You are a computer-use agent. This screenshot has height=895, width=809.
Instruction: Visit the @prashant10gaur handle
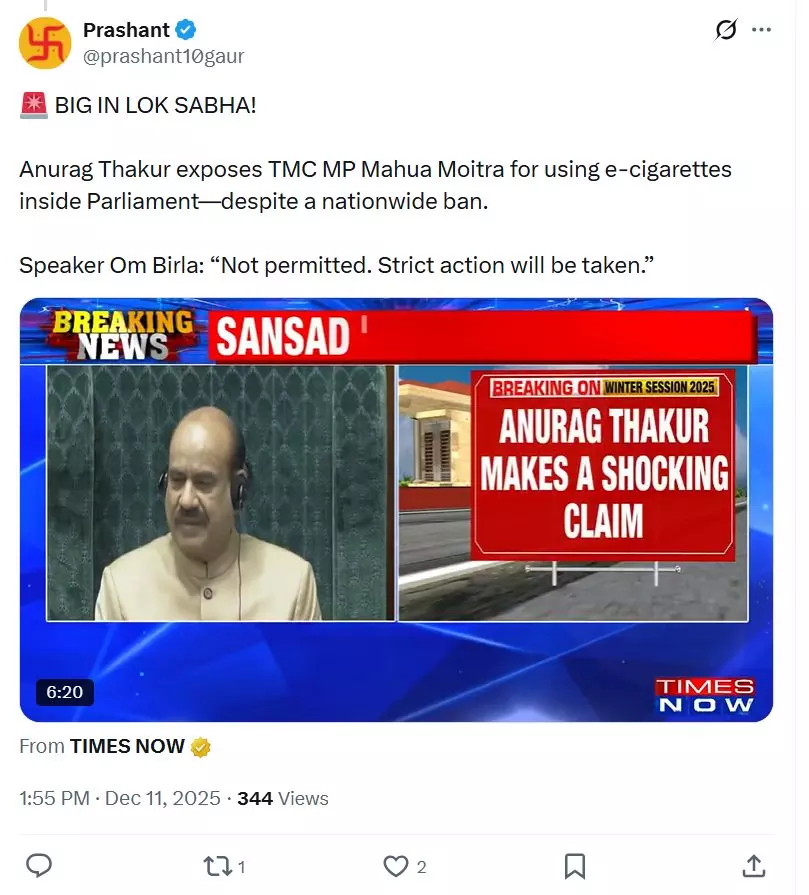click(x=163, y=56)
